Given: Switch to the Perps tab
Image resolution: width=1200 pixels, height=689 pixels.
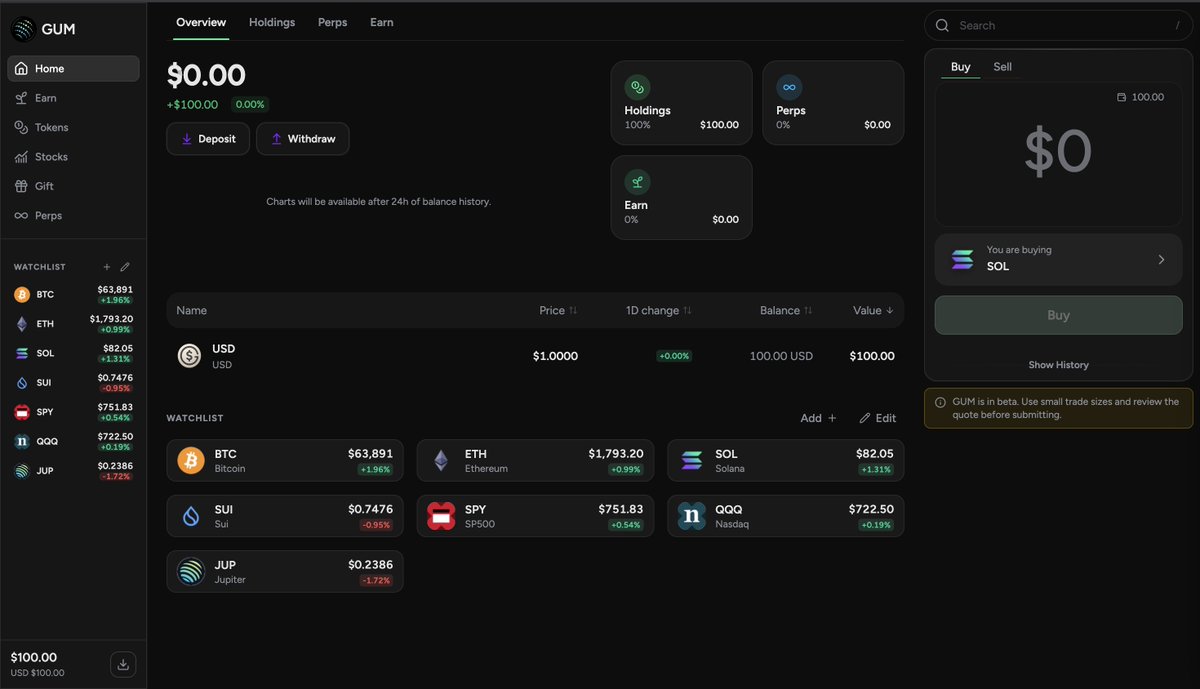Looking at the screenshot, I should coord(332,22).
